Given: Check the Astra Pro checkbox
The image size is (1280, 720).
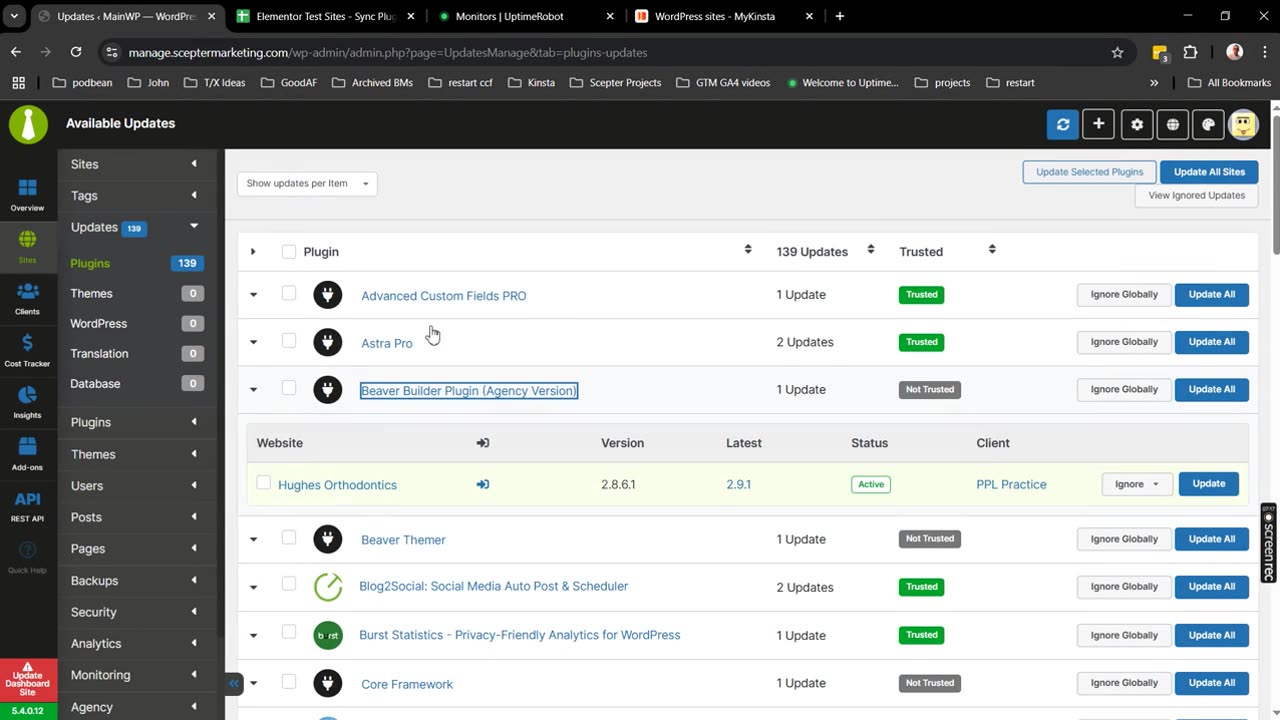Looking at the screenshot, I should (289, 341).
